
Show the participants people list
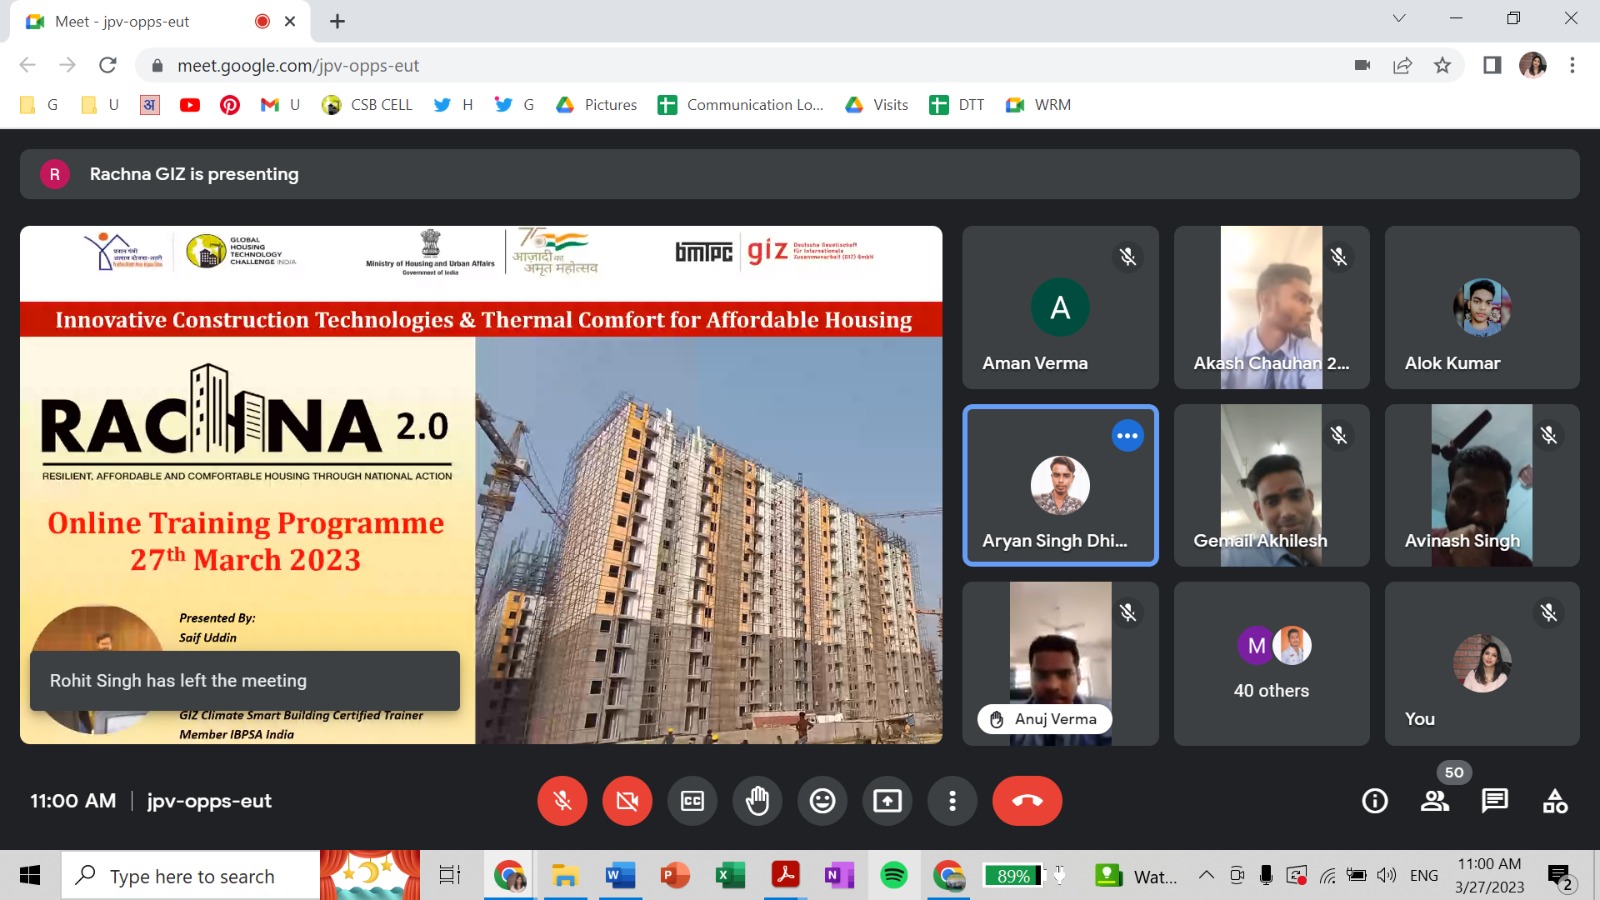[1435, 801]
